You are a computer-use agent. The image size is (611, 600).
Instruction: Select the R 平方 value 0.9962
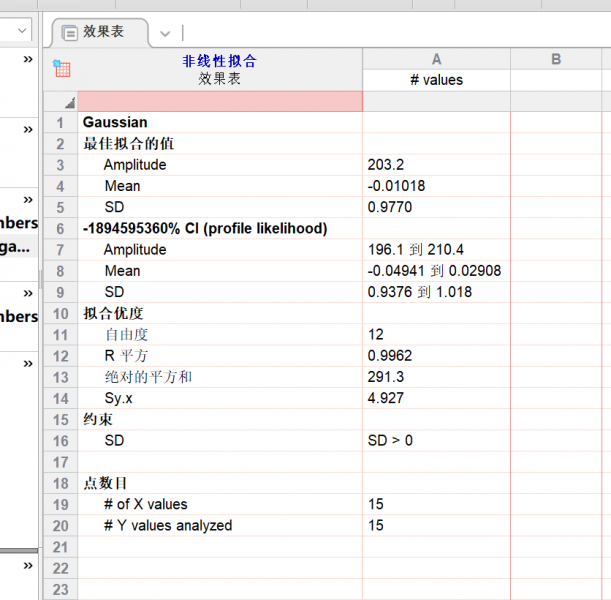[436, 356]
